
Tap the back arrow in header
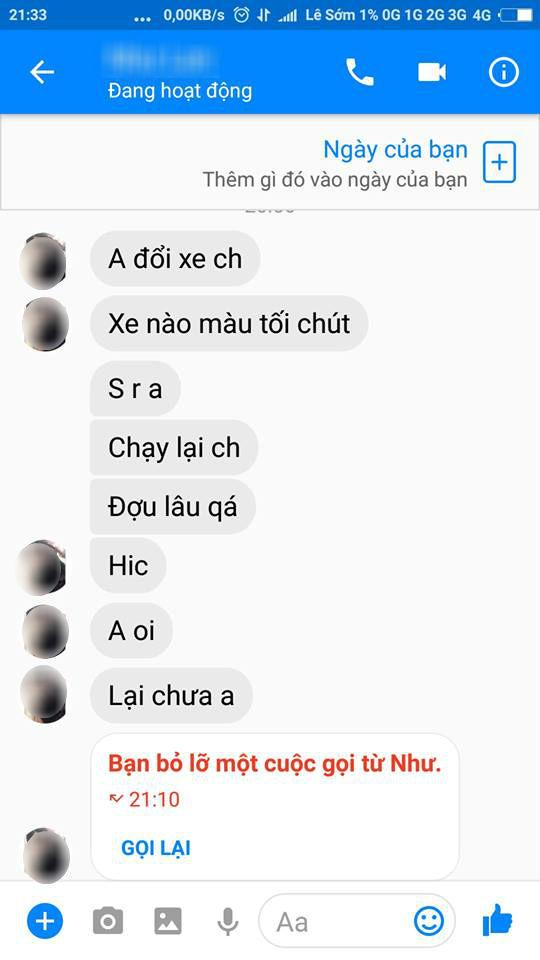(42, 72)
